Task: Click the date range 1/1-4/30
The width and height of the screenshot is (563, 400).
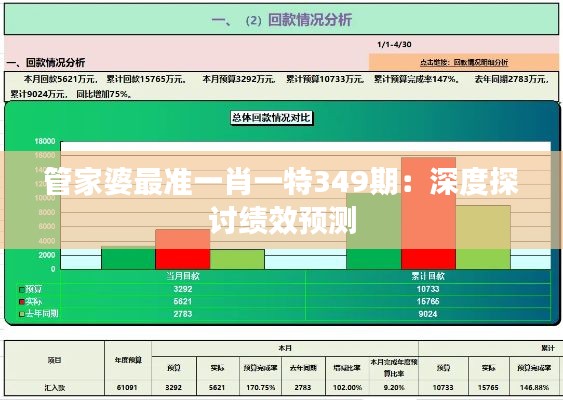Action: (x=394, y=45)
